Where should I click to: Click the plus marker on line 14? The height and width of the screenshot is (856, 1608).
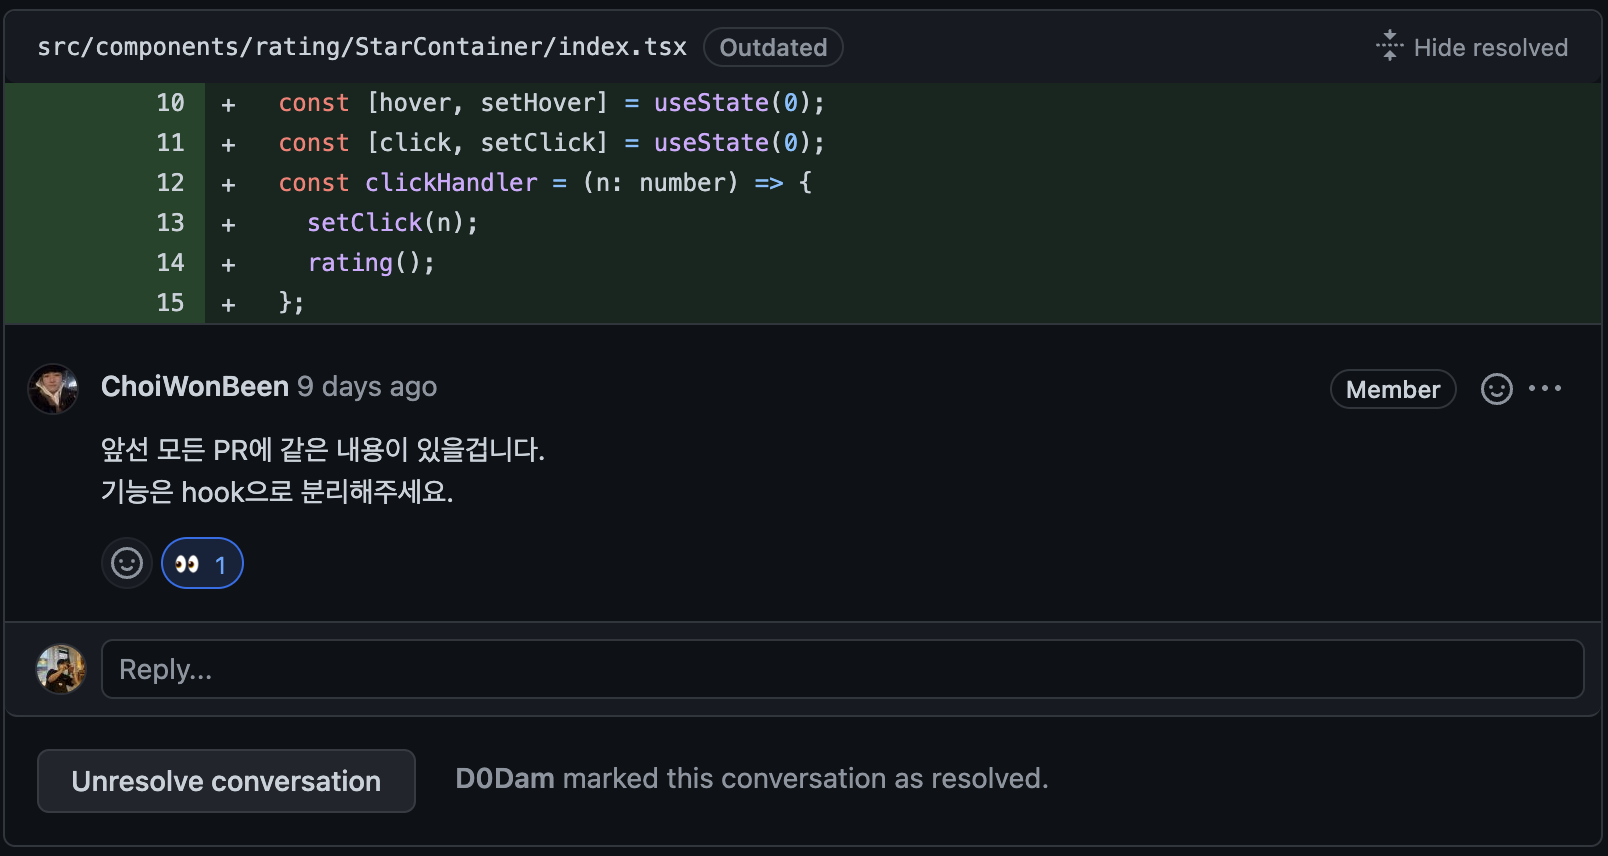[x=228, y=264]
